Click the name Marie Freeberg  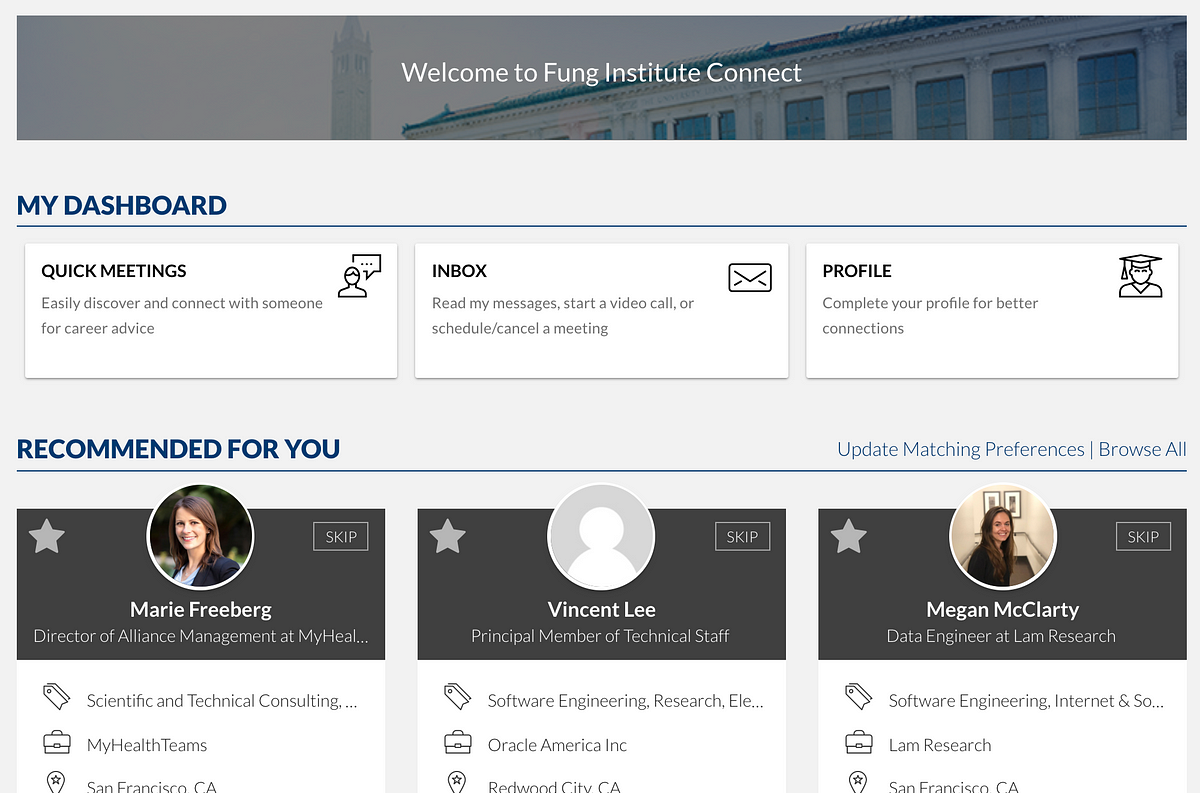coord(201,609)
